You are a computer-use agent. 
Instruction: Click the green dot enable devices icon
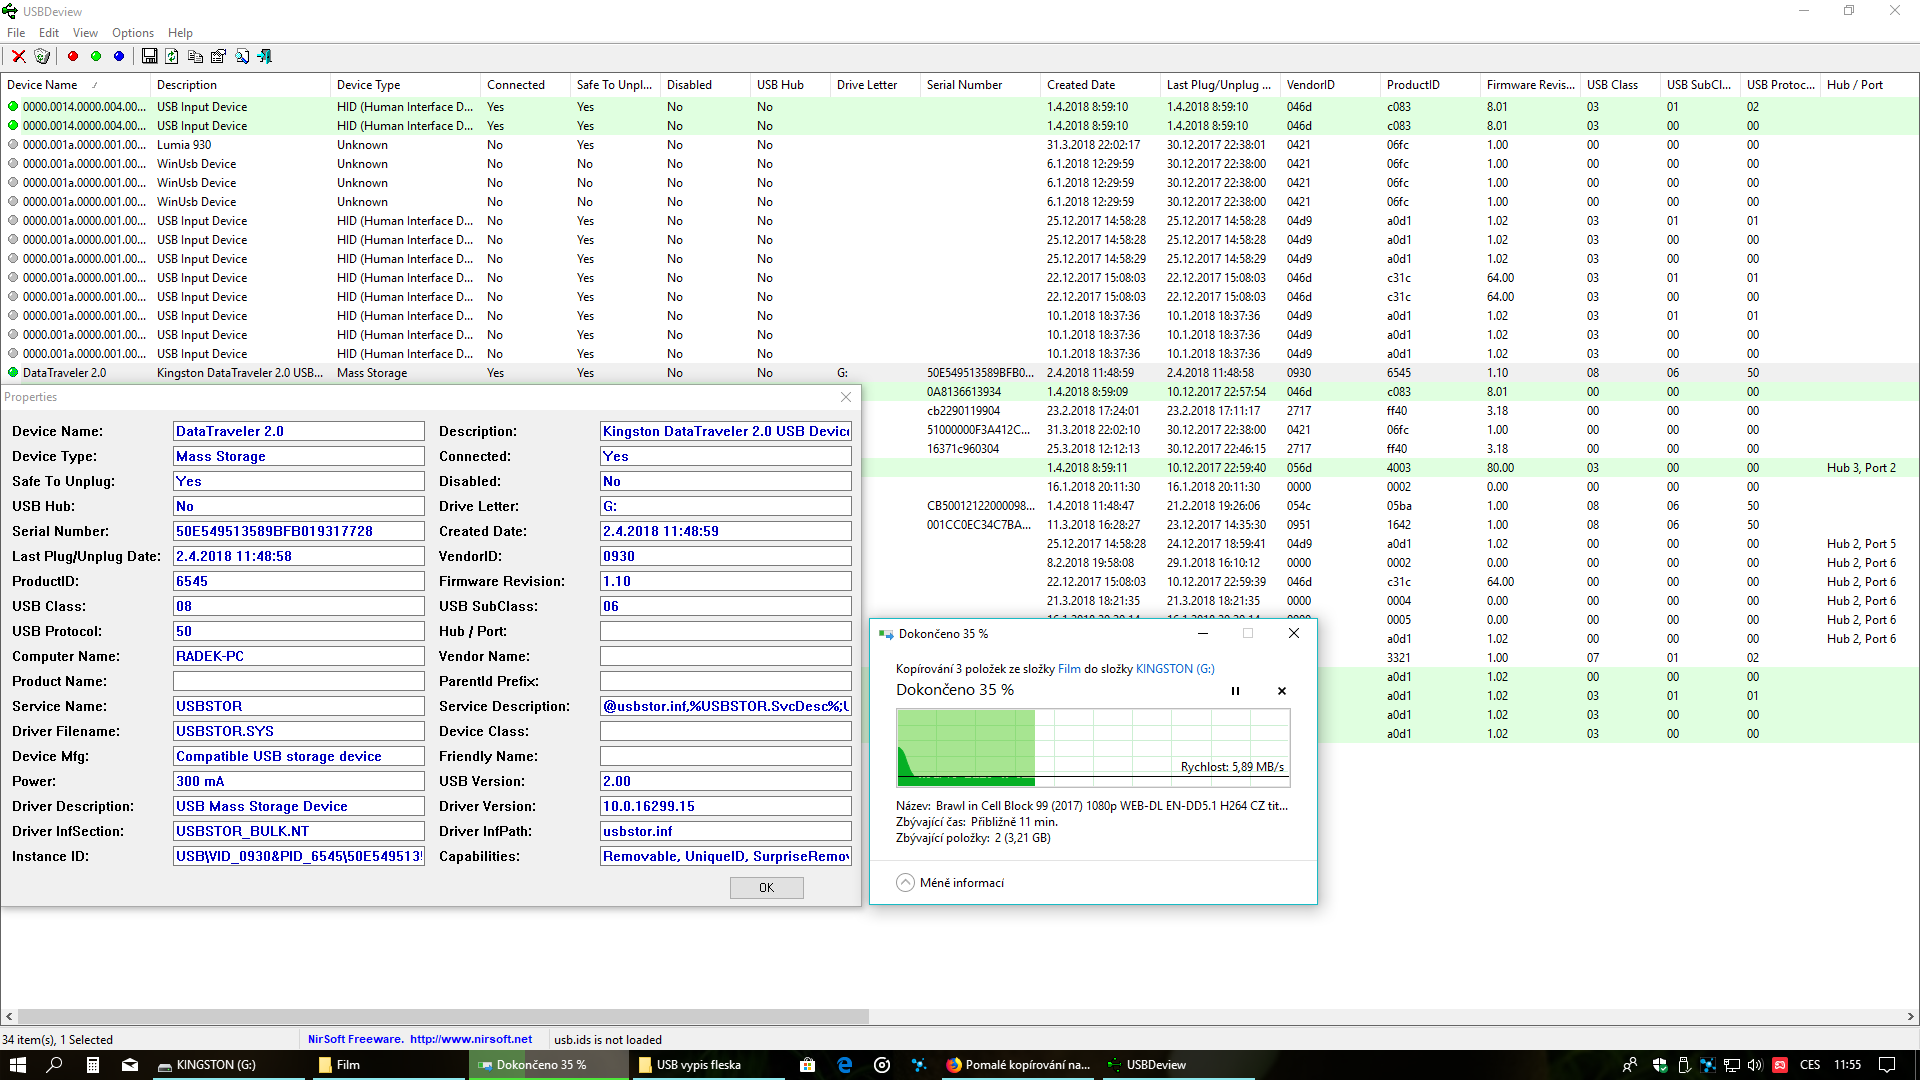click(96, 56)
